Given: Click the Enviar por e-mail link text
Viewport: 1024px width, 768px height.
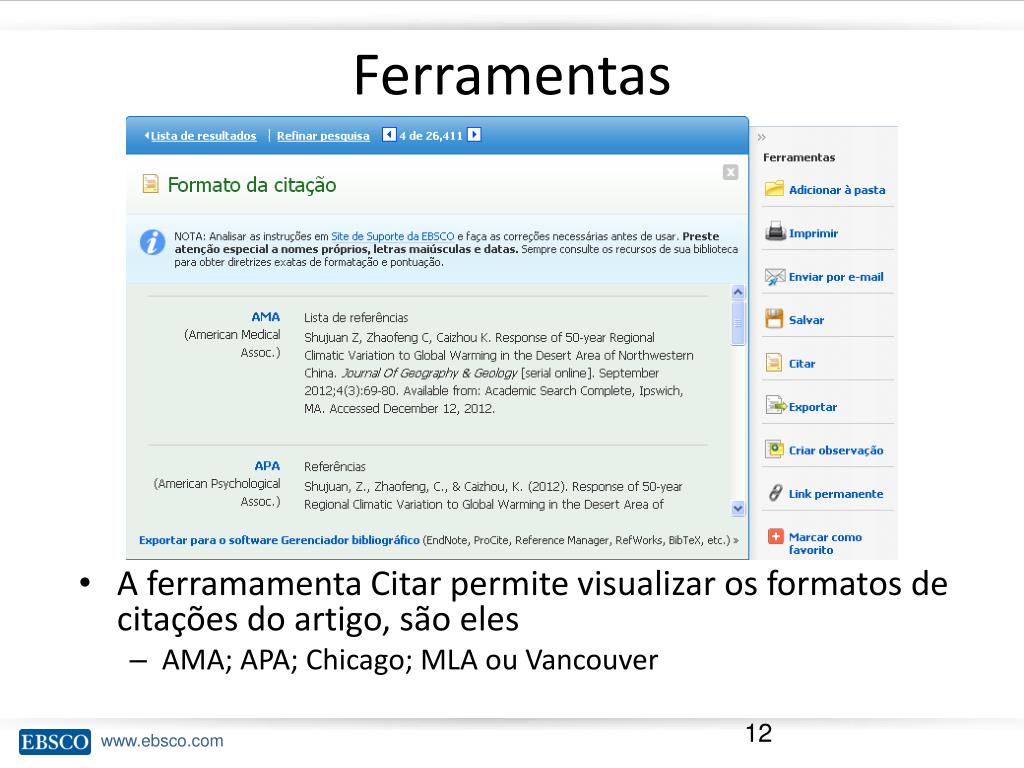Looking at the screenshot, I should 836,277.
